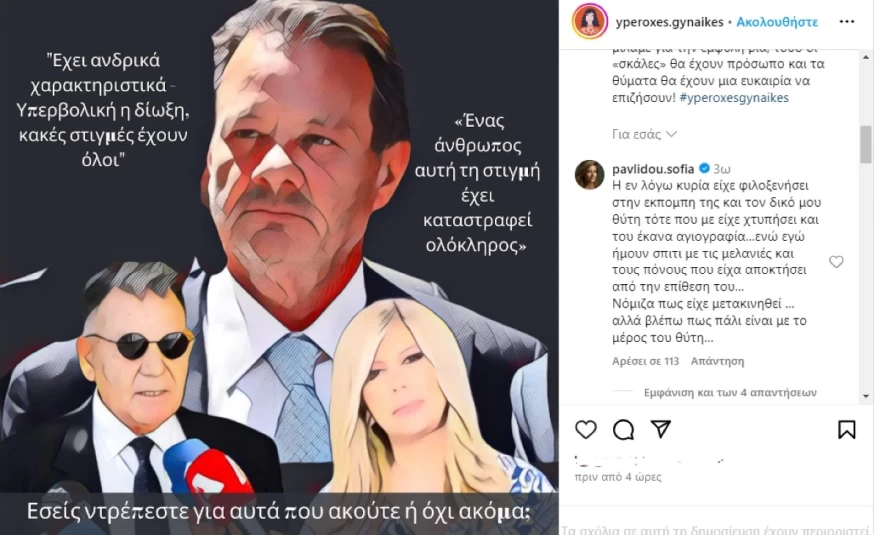880x535 pixels.
Task: Open the comment bubble icon
Action: (624, 429)
